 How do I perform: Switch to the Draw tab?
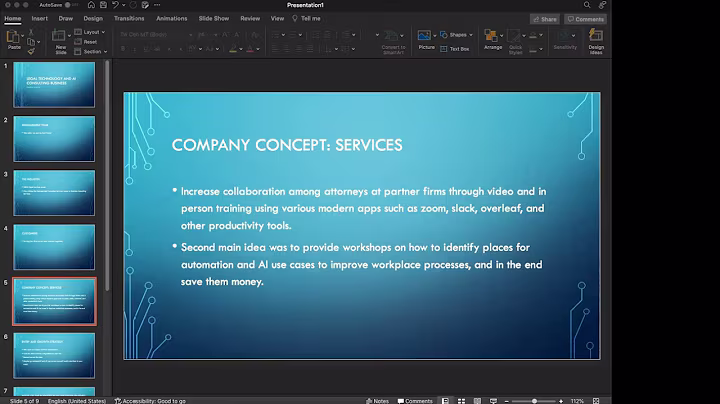click(66, 18)
